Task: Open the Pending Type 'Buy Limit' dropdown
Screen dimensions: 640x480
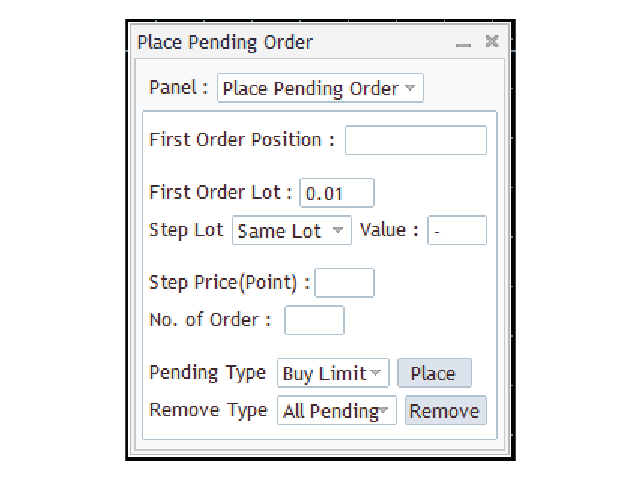Action: (x=333, y=374)
